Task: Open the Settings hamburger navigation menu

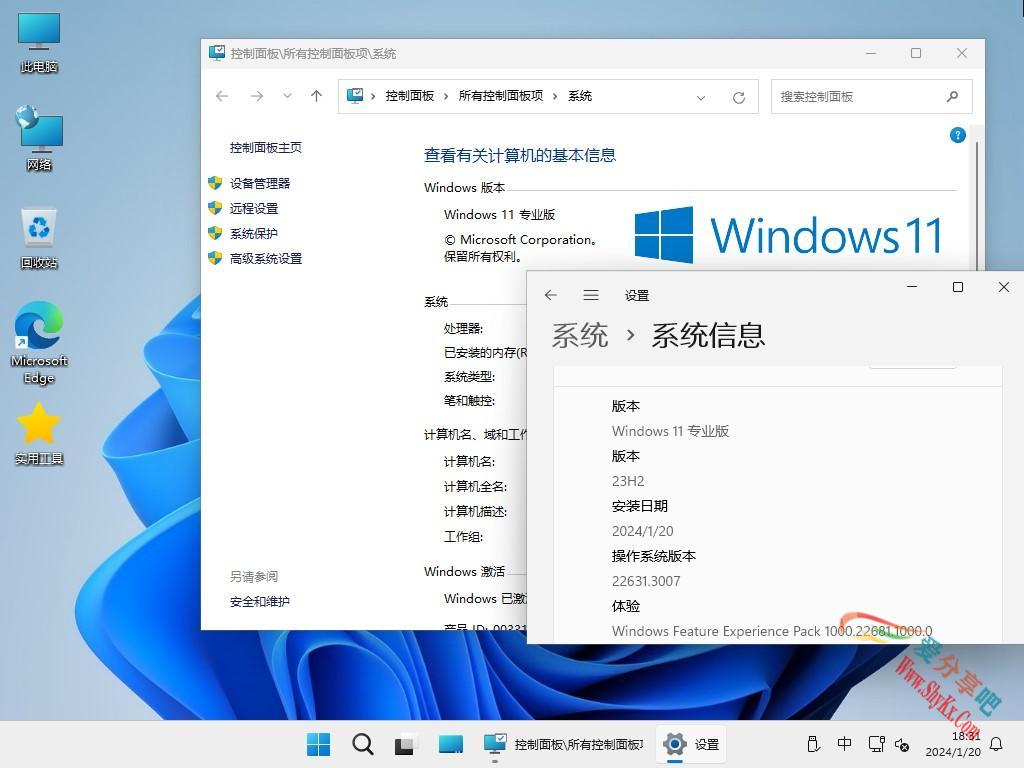Action: (x=590, y=295)
